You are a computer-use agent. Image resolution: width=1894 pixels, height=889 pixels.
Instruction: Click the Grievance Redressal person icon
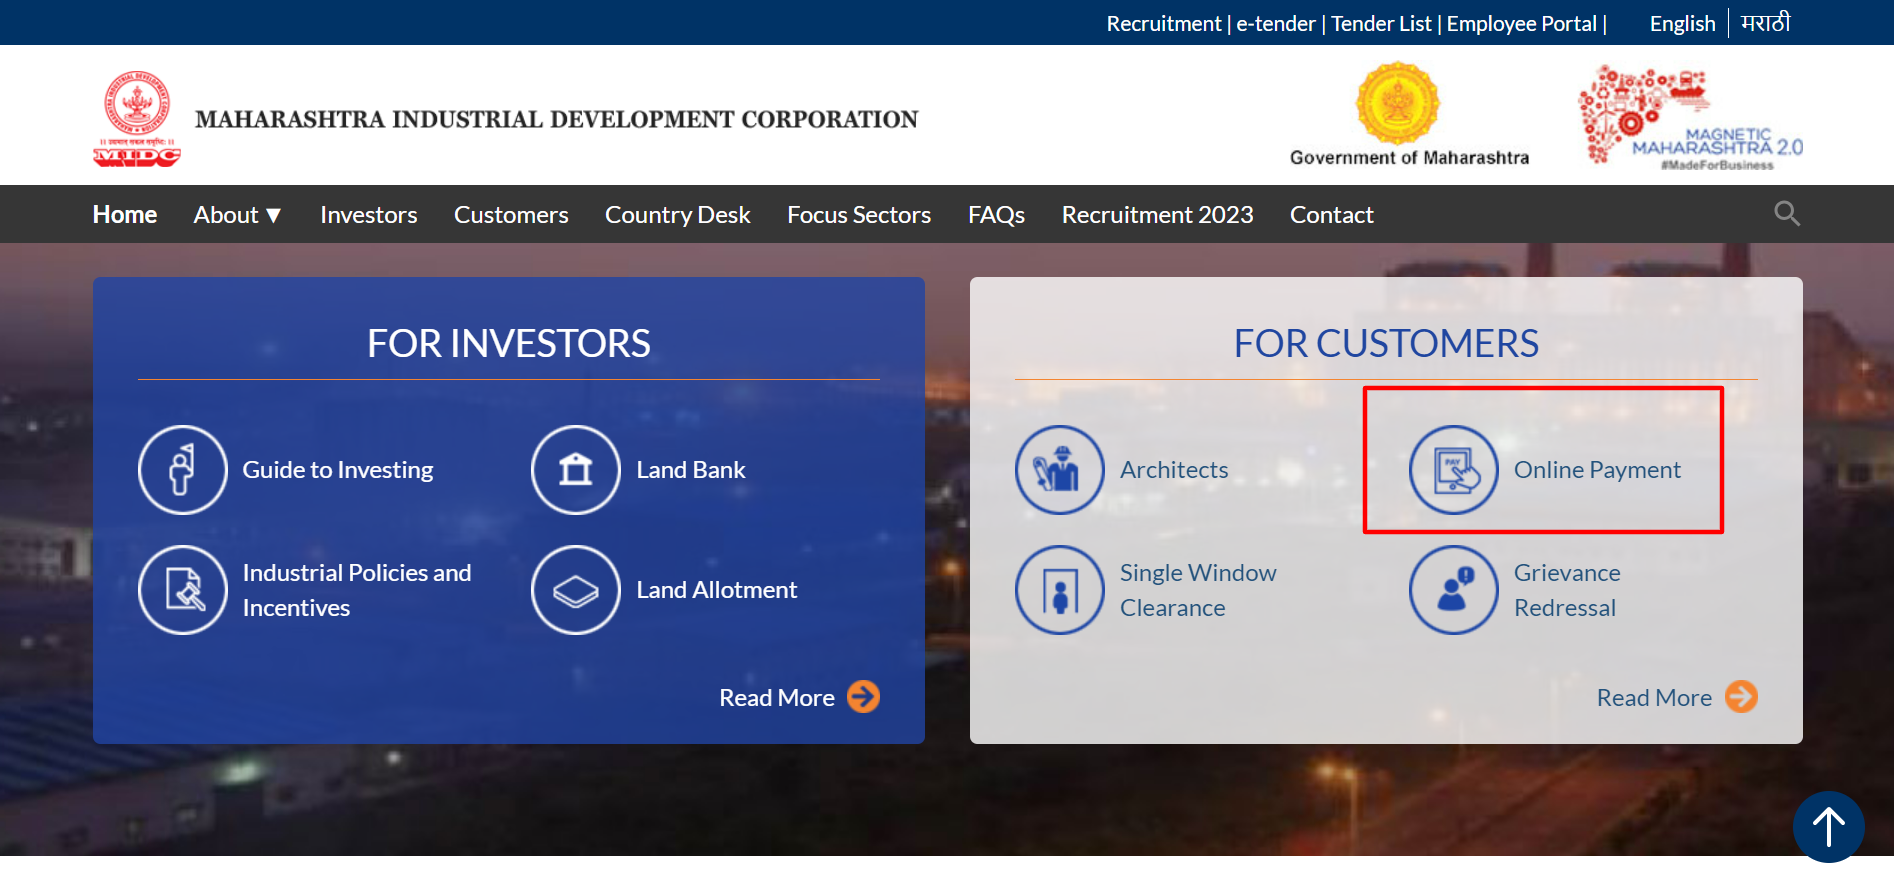(x=1454, y=590)
